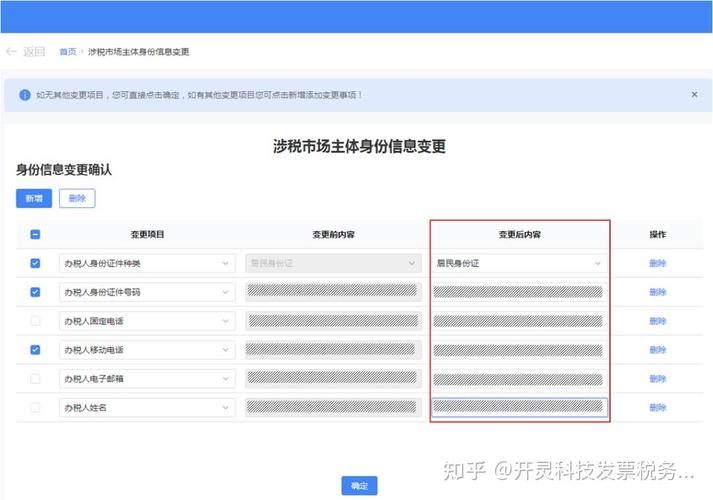The height and width of the screenshot is (500, 713).
Task: Click the 新增 button
Action: click(34, 198)
